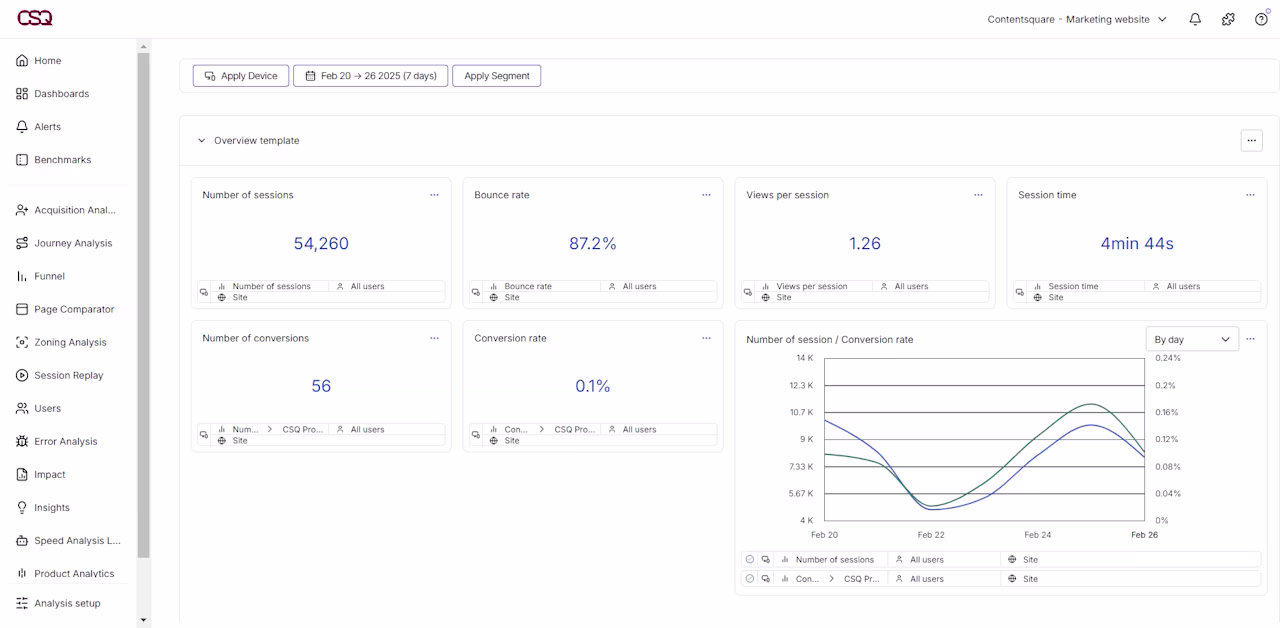Click the 0.1% conversion rate value
1280x628 pixels.
click(x=593, y=386)
